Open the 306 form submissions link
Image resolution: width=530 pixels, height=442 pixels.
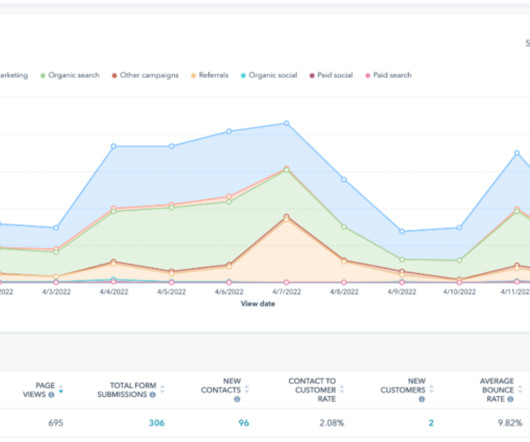(x=156, y=423)
